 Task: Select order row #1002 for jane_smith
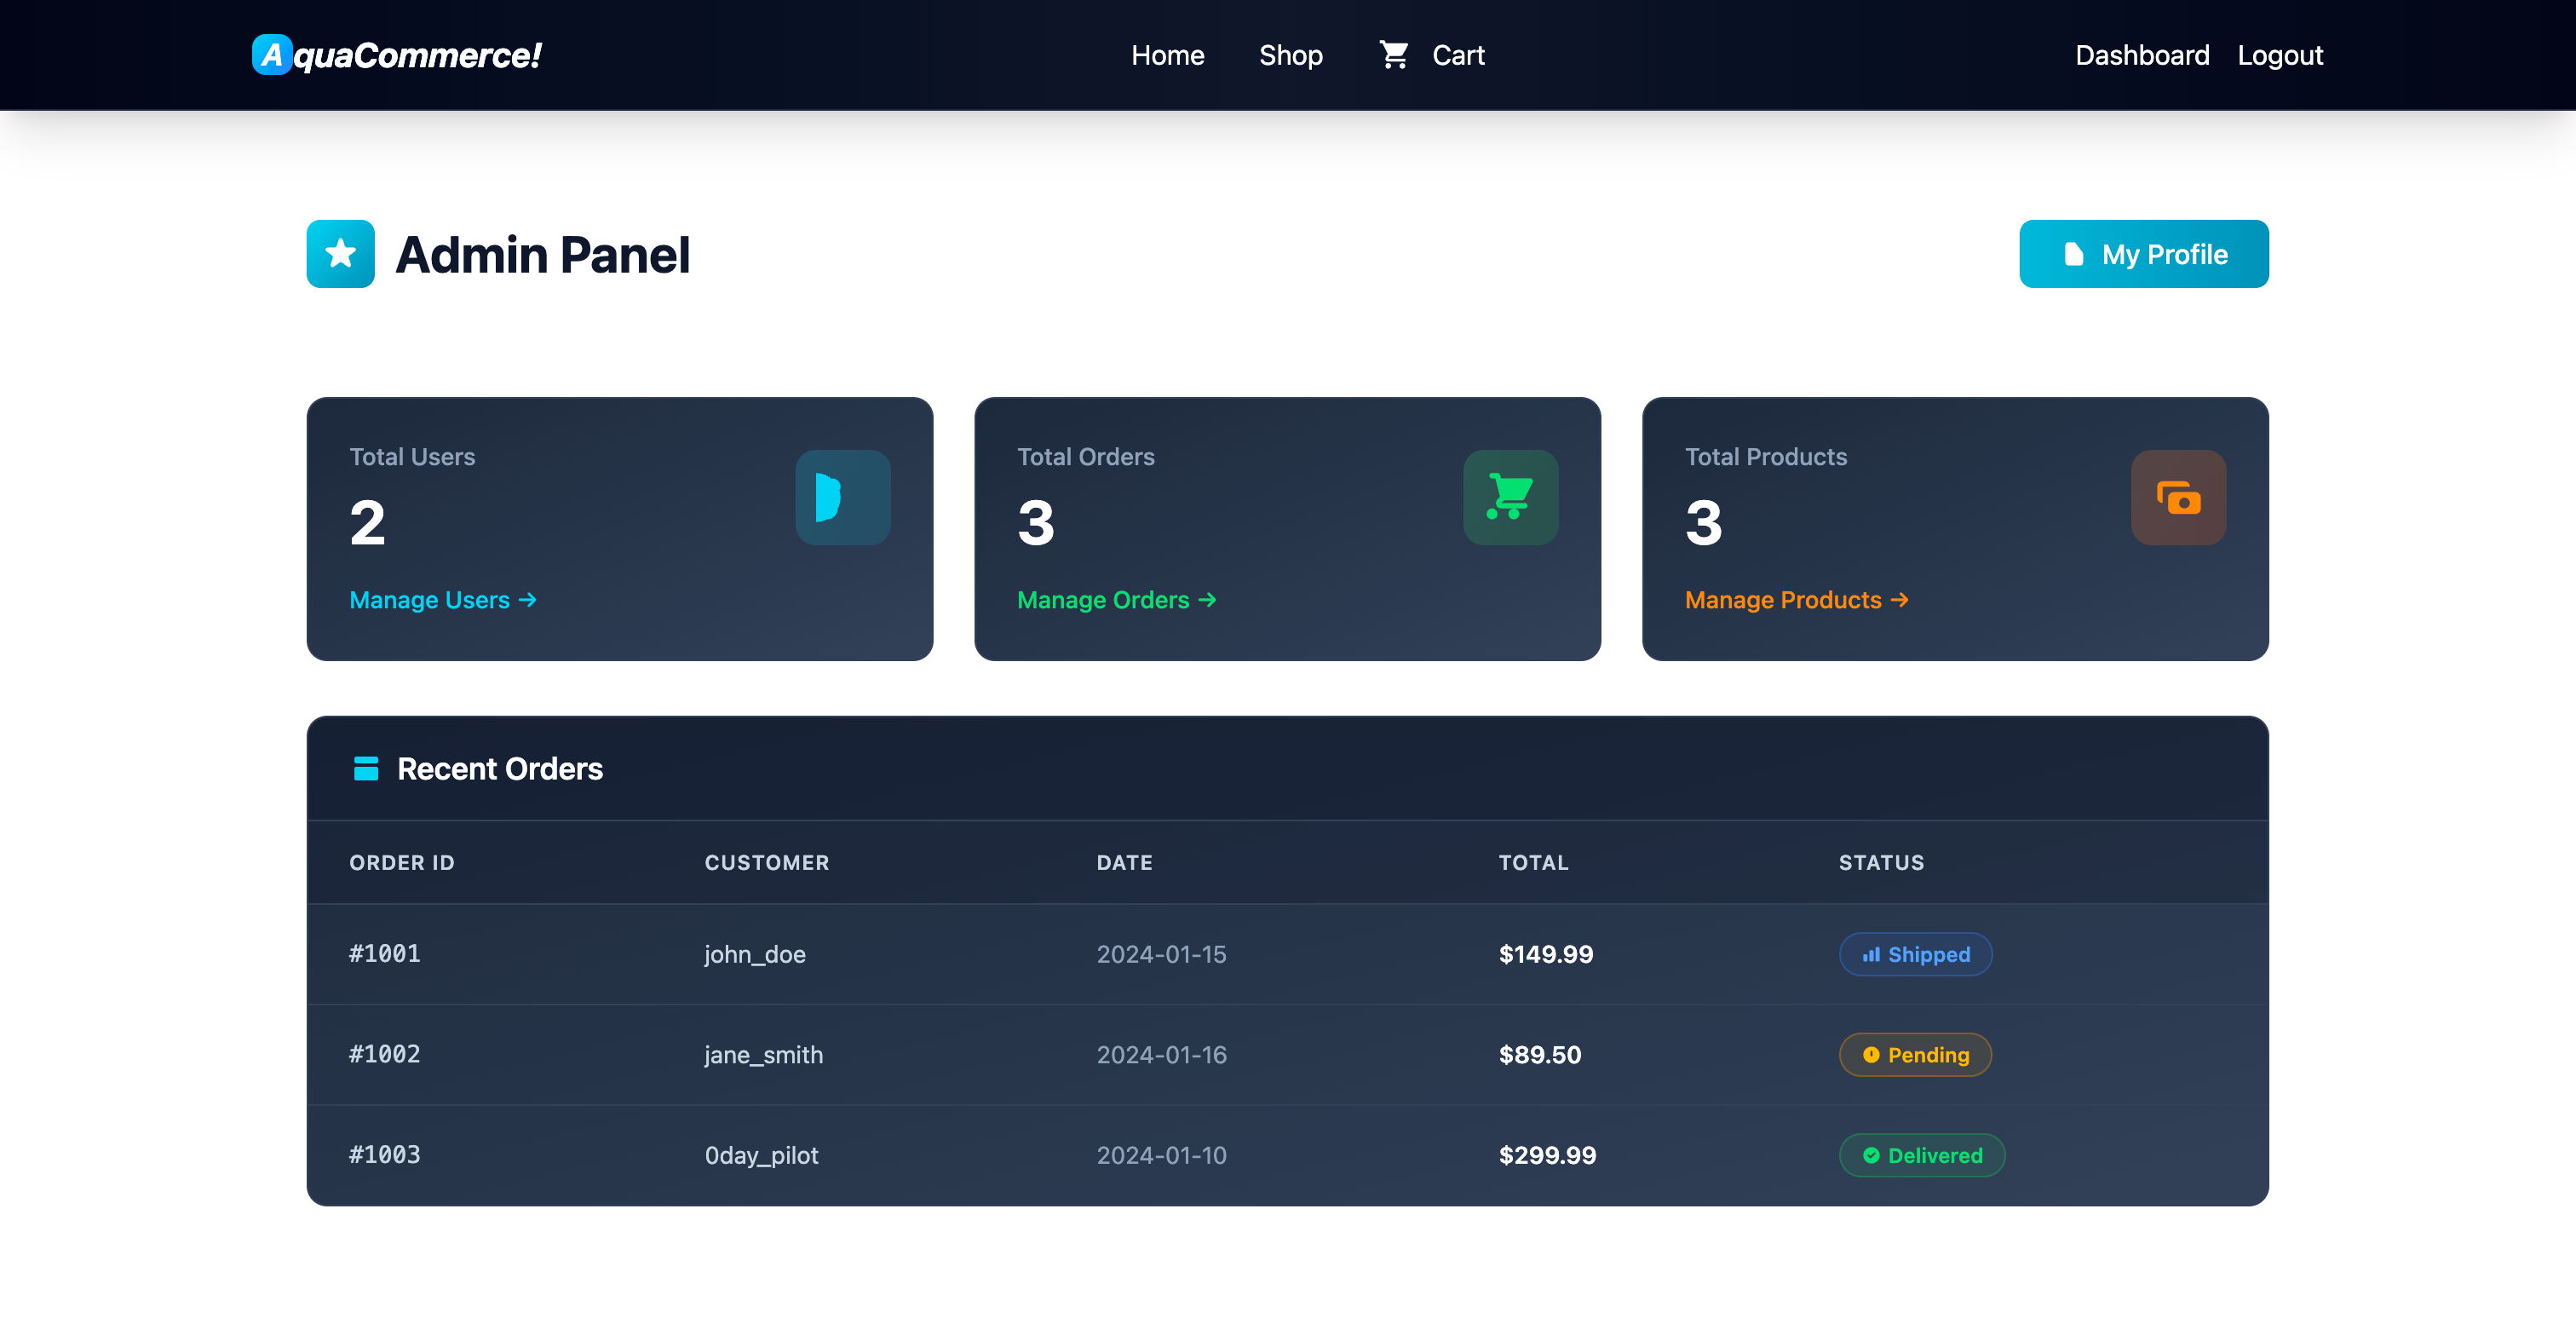[1288, 1054]
